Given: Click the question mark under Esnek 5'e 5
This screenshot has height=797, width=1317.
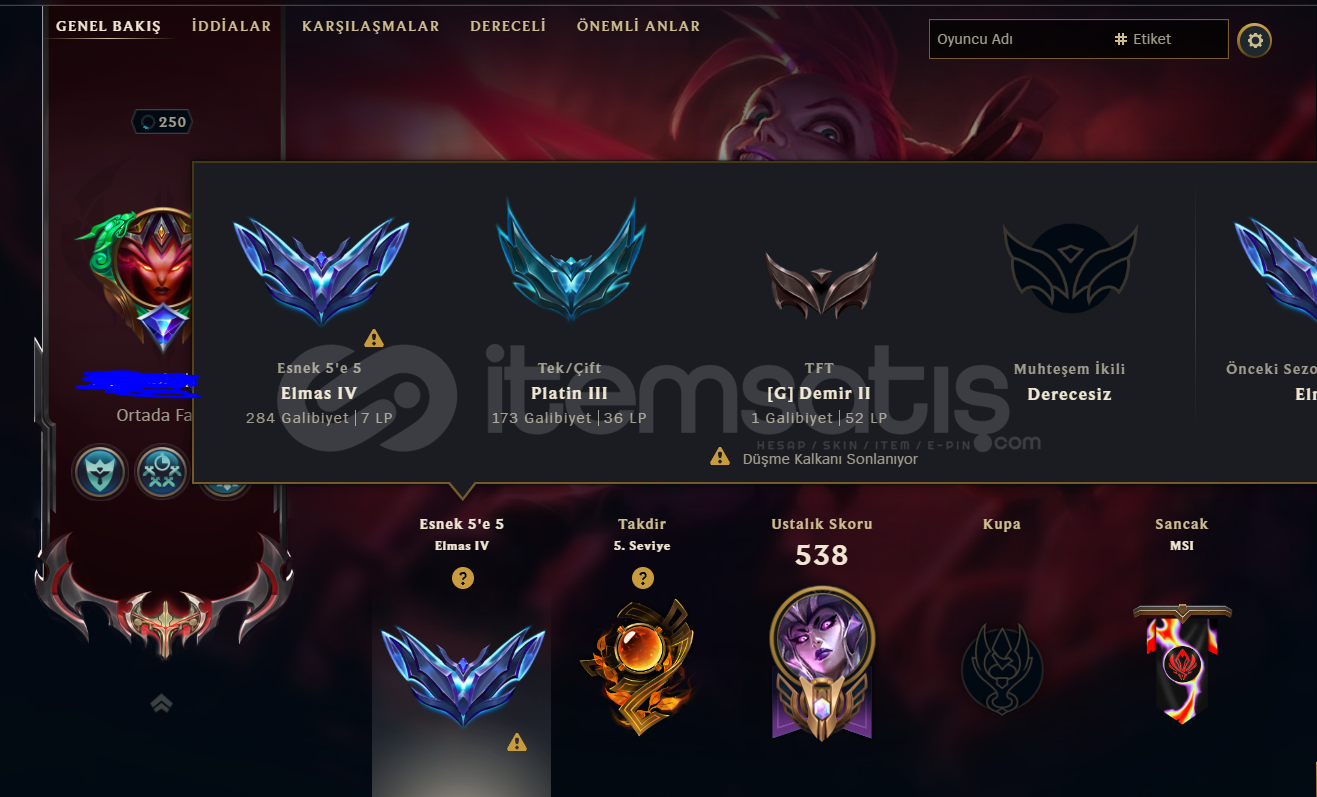Looking at the screenshot, I should coord(463,578).
